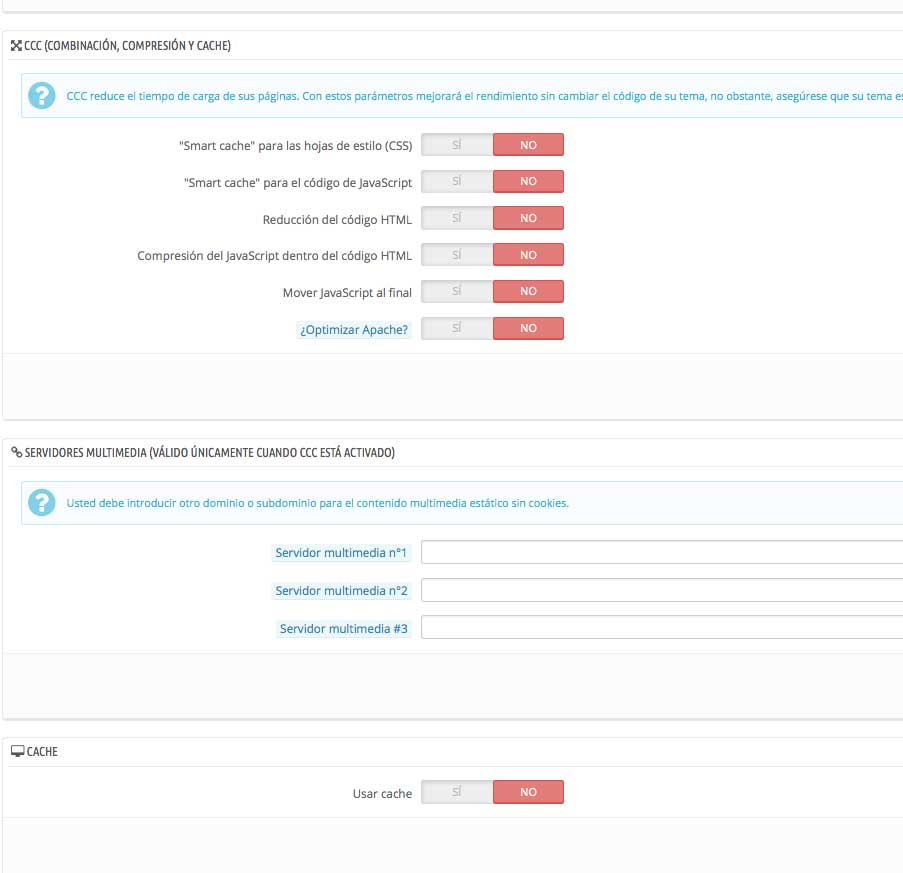Viewport: 903px width, 873px height.
Task: Click the Servidor multimedia nº1 label
Action: pos(341,553)
